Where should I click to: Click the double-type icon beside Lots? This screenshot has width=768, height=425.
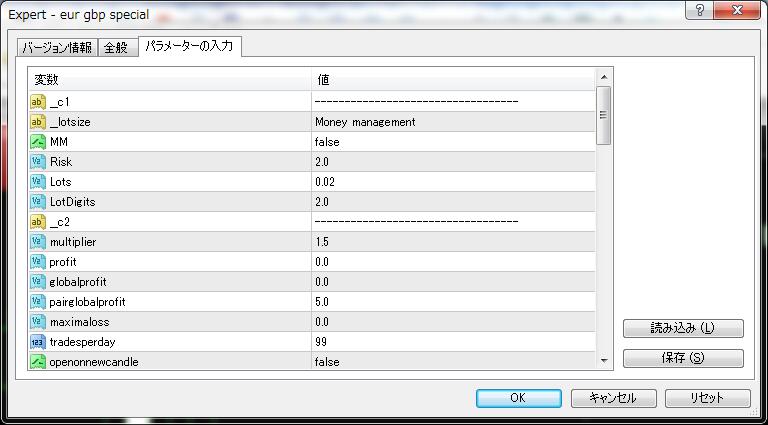pos(38,182)
